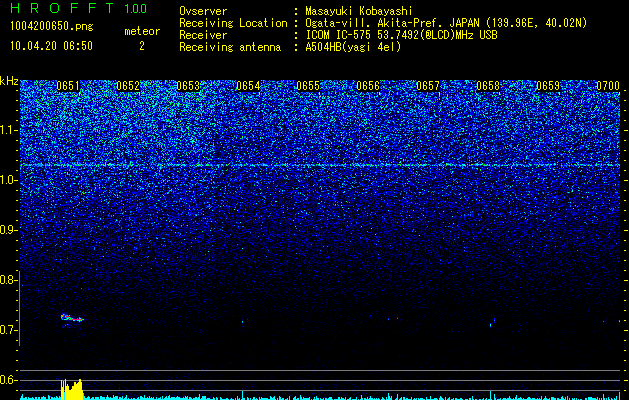This screenshot has width=629, height=400.
Task: Click the HROFFT 1.0.0 title text
Action: (x=79, y=8)
